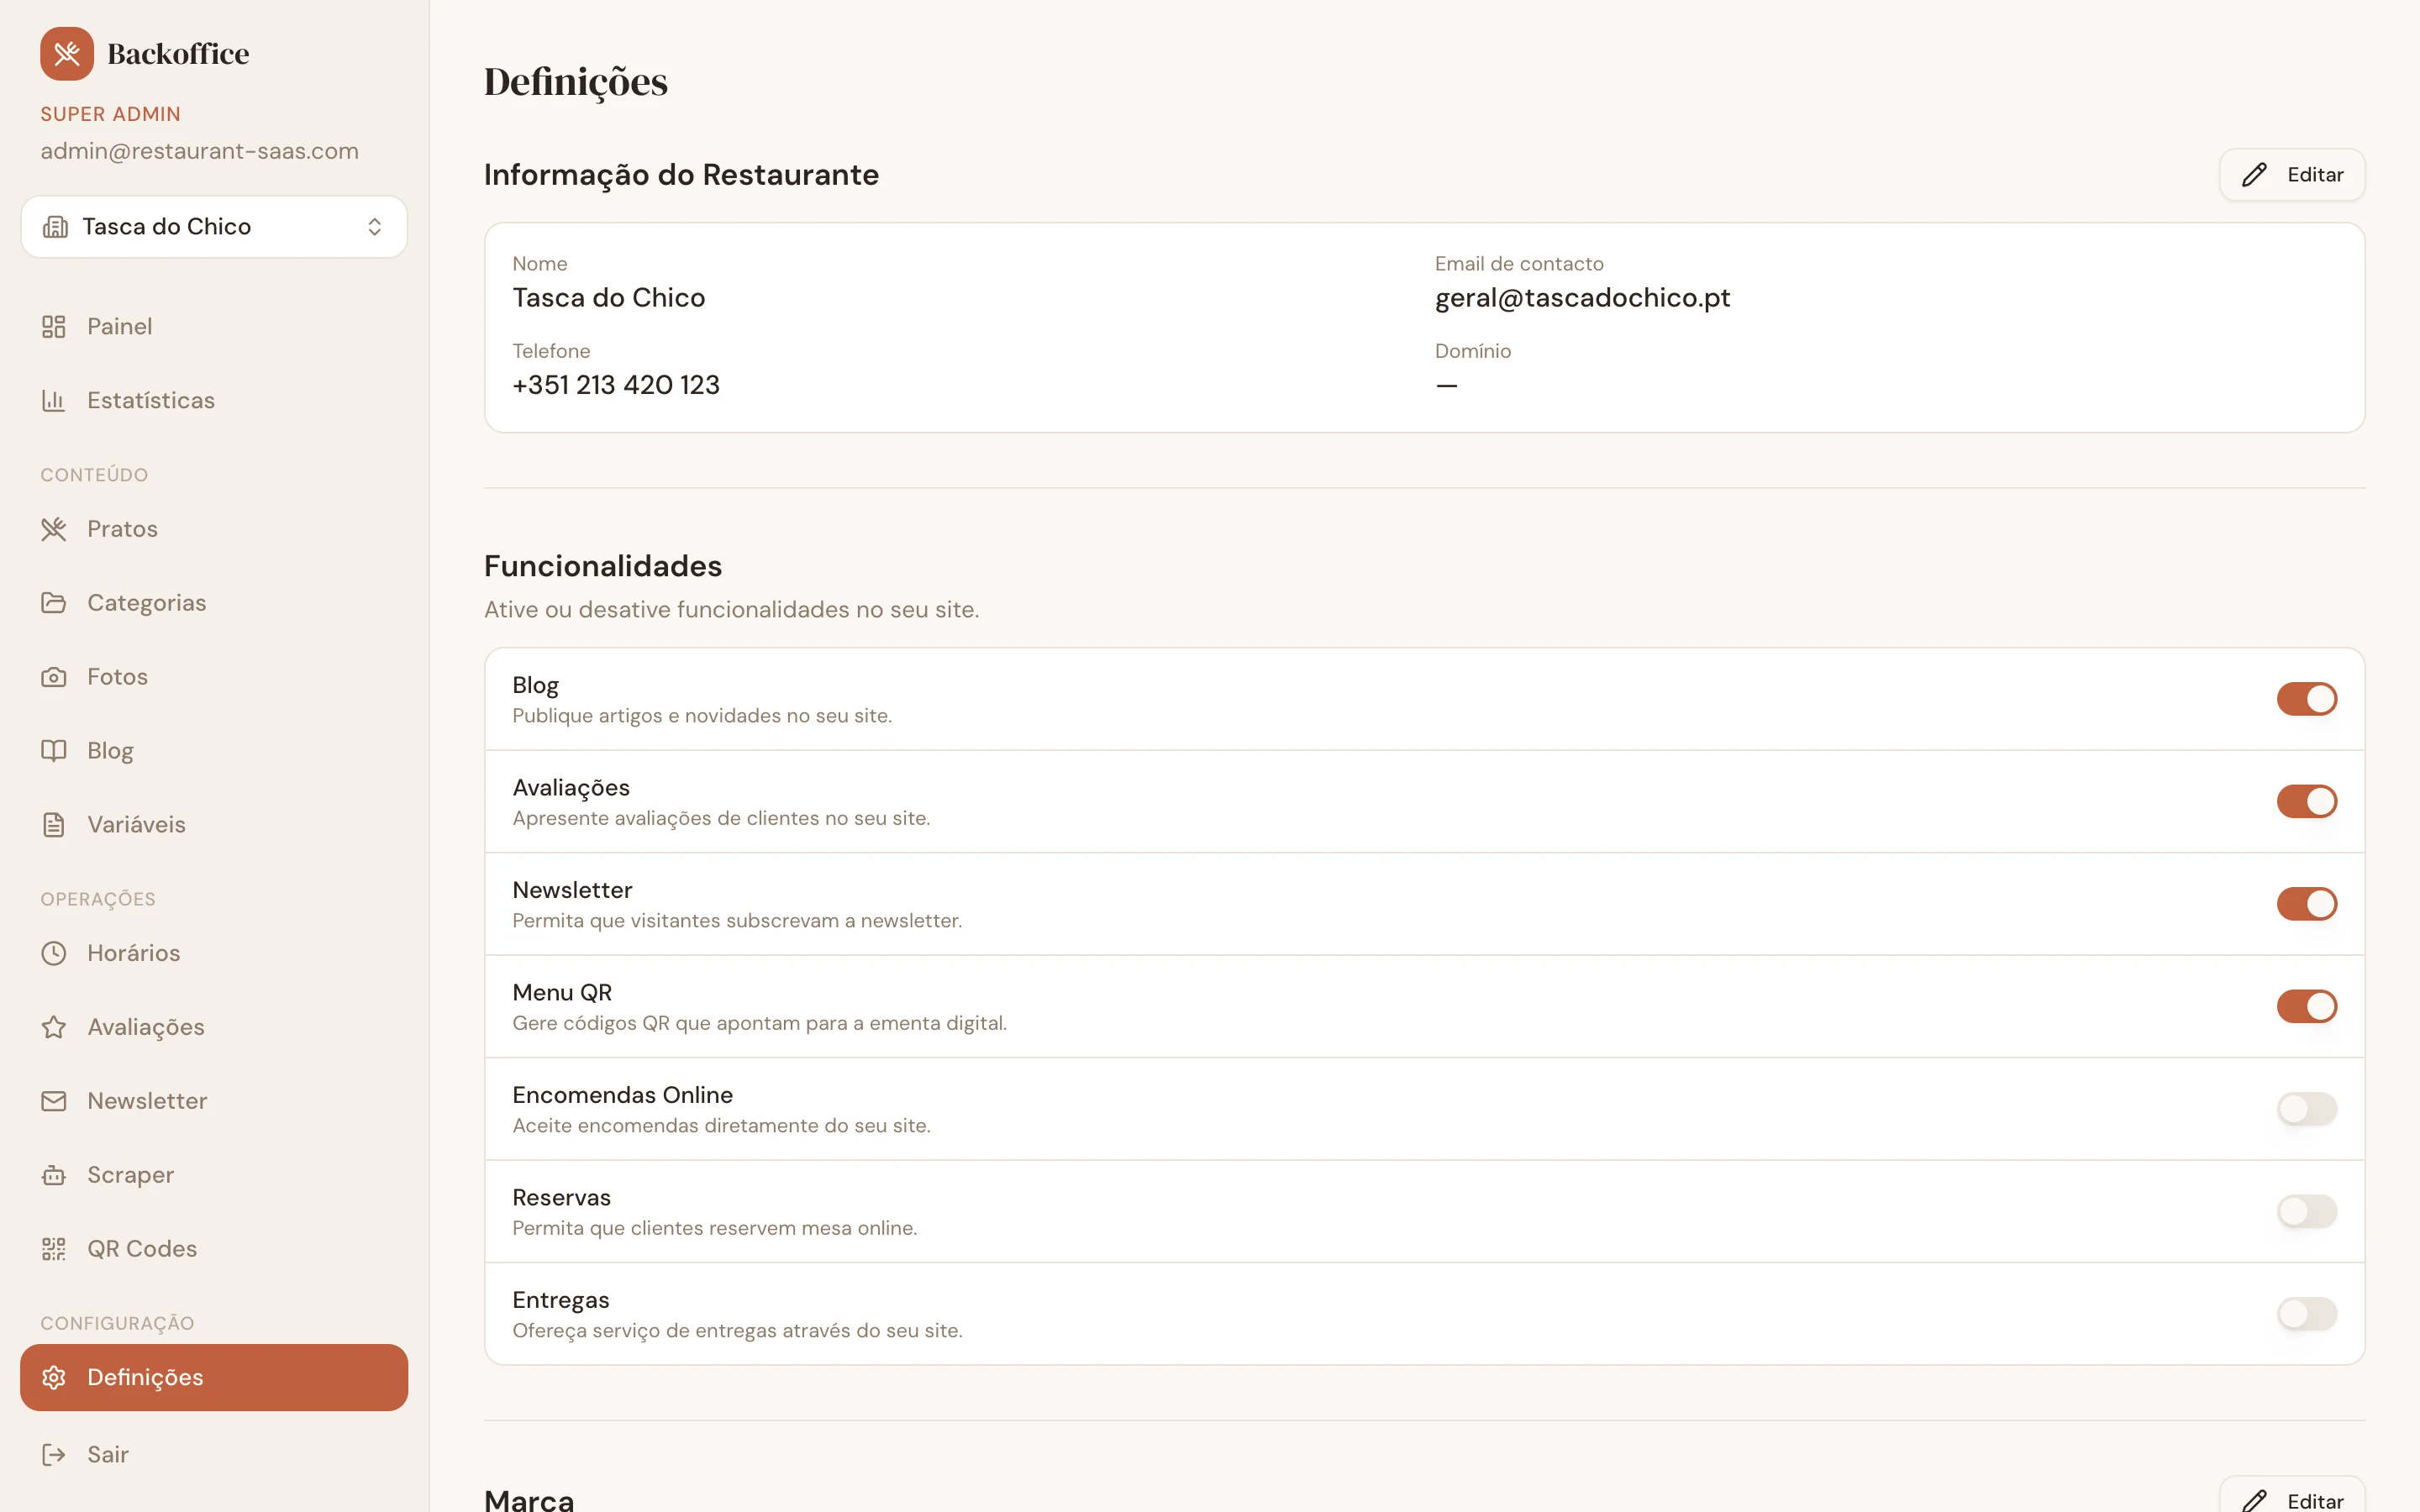The image size is (2420, 1512).
Task: Disable the Menu QR toggle
Action: point(2307,1006)
